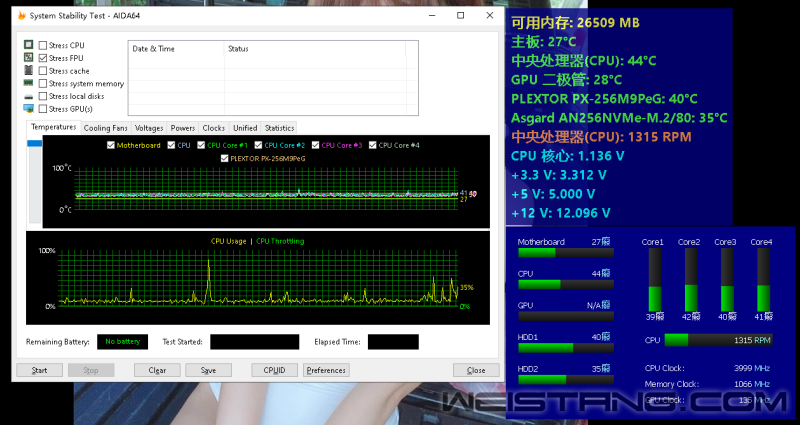Click the monitor icon beside Stress GPU(s)
This screenshot has height=425, width=800.
click(28, 109)
